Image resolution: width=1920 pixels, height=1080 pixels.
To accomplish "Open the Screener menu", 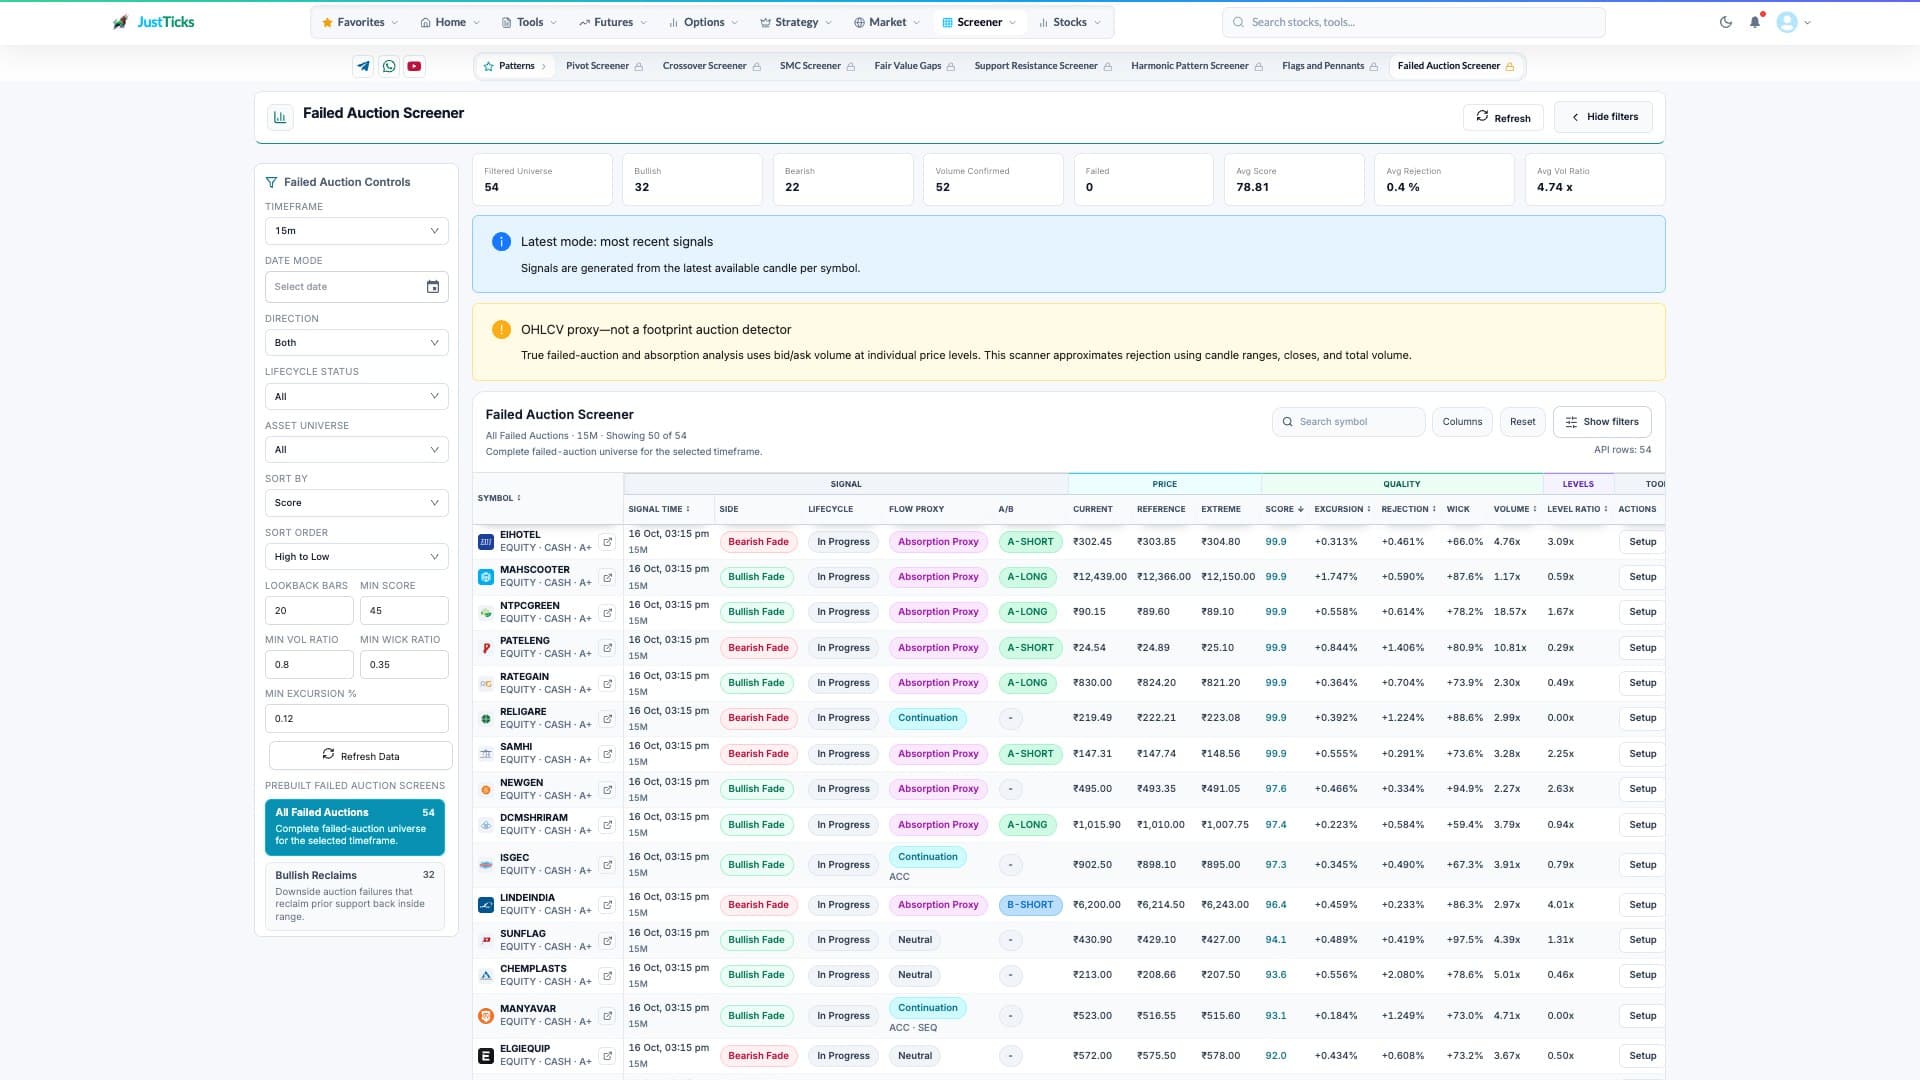I will 979,22.
